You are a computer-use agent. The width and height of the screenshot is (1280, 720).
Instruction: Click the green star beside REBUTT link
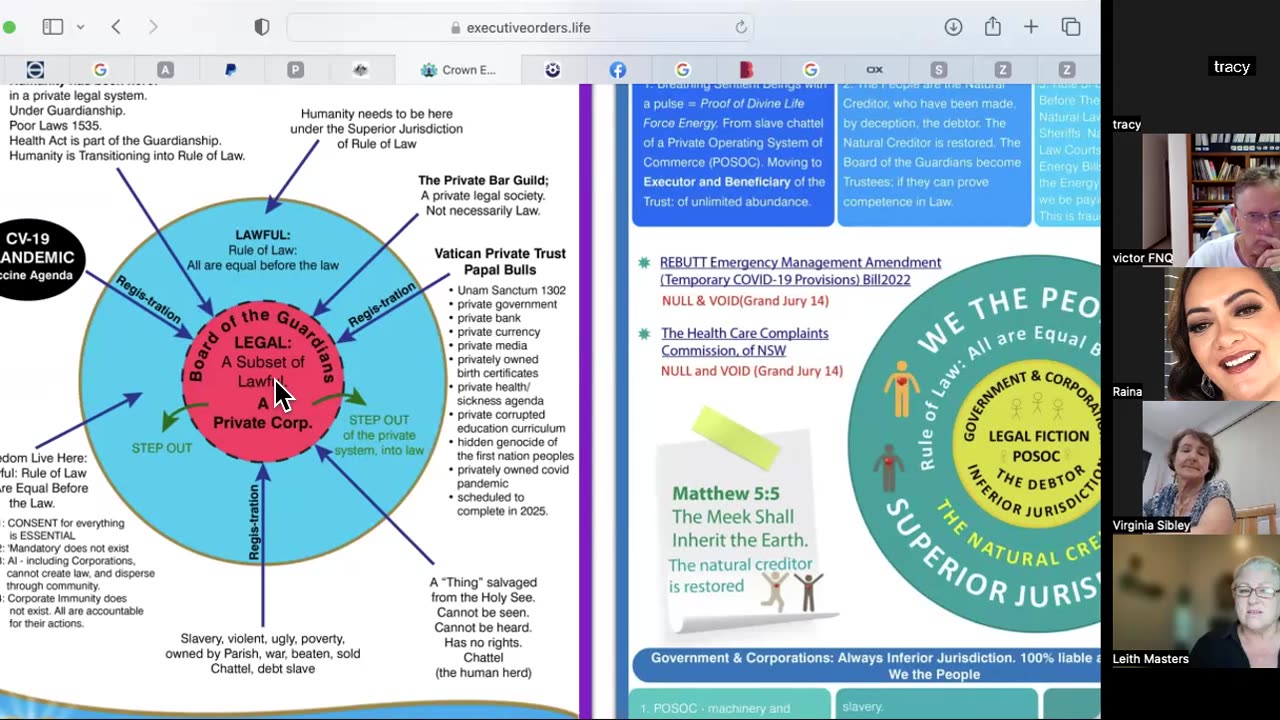pyautogui.click(x=644, y=263)
